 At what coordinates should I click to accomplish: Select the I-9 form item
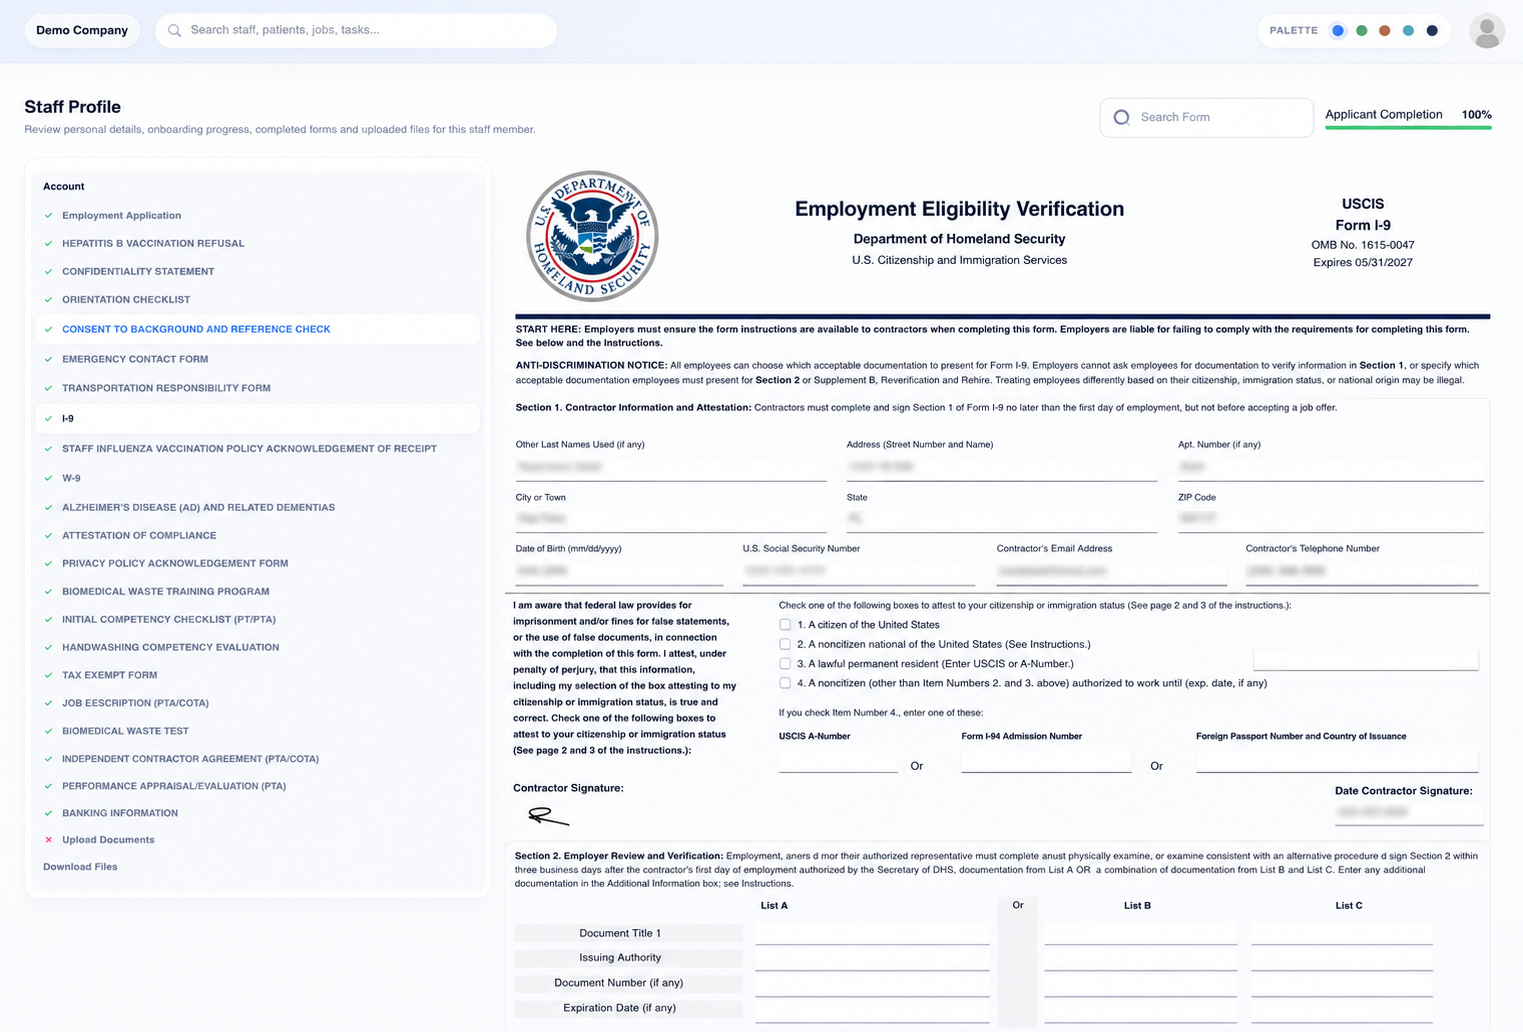pyautogui.click(x=257, y=419)
